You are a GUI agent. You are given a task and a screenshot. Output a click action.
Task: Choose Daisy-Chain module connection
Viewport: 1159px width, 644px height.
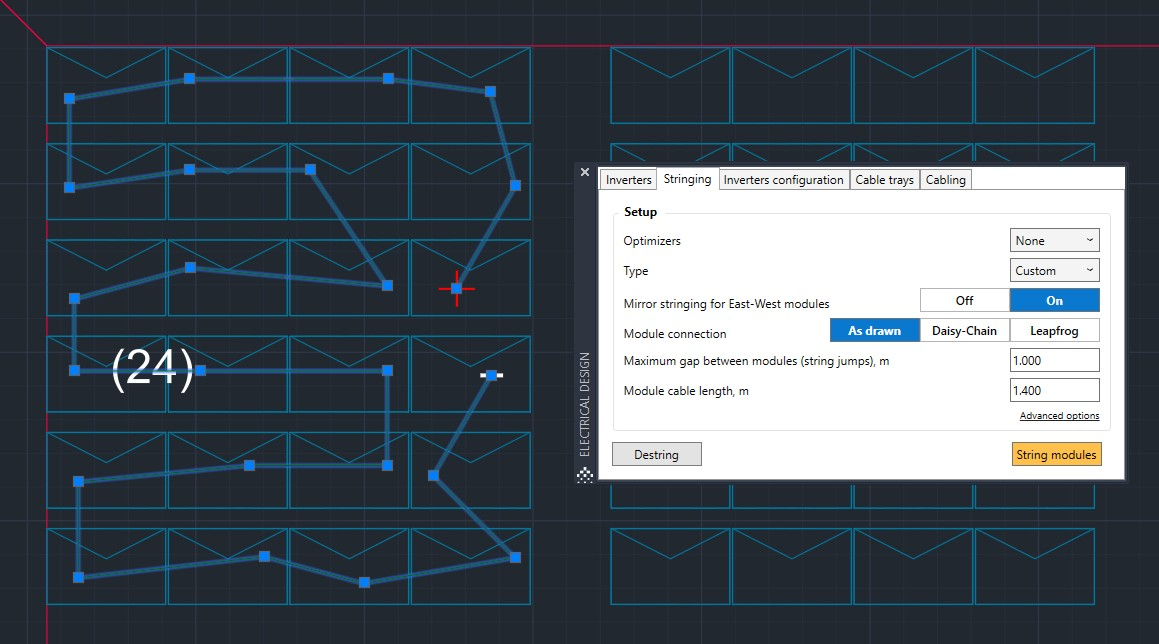(x=964, y=330)
